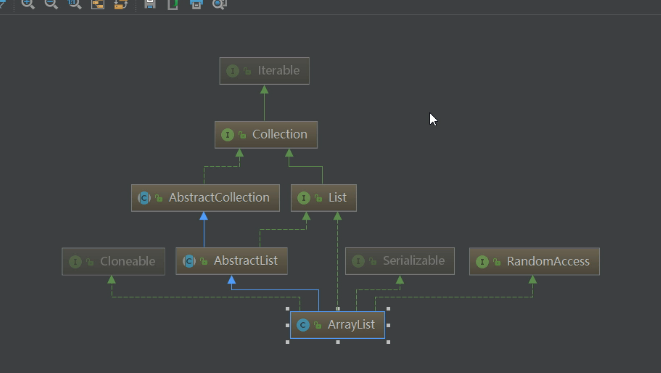Apply current layout to the diagram
This screenshot has height=373, width=661.
pyautogui.click(x=121, y=4)
